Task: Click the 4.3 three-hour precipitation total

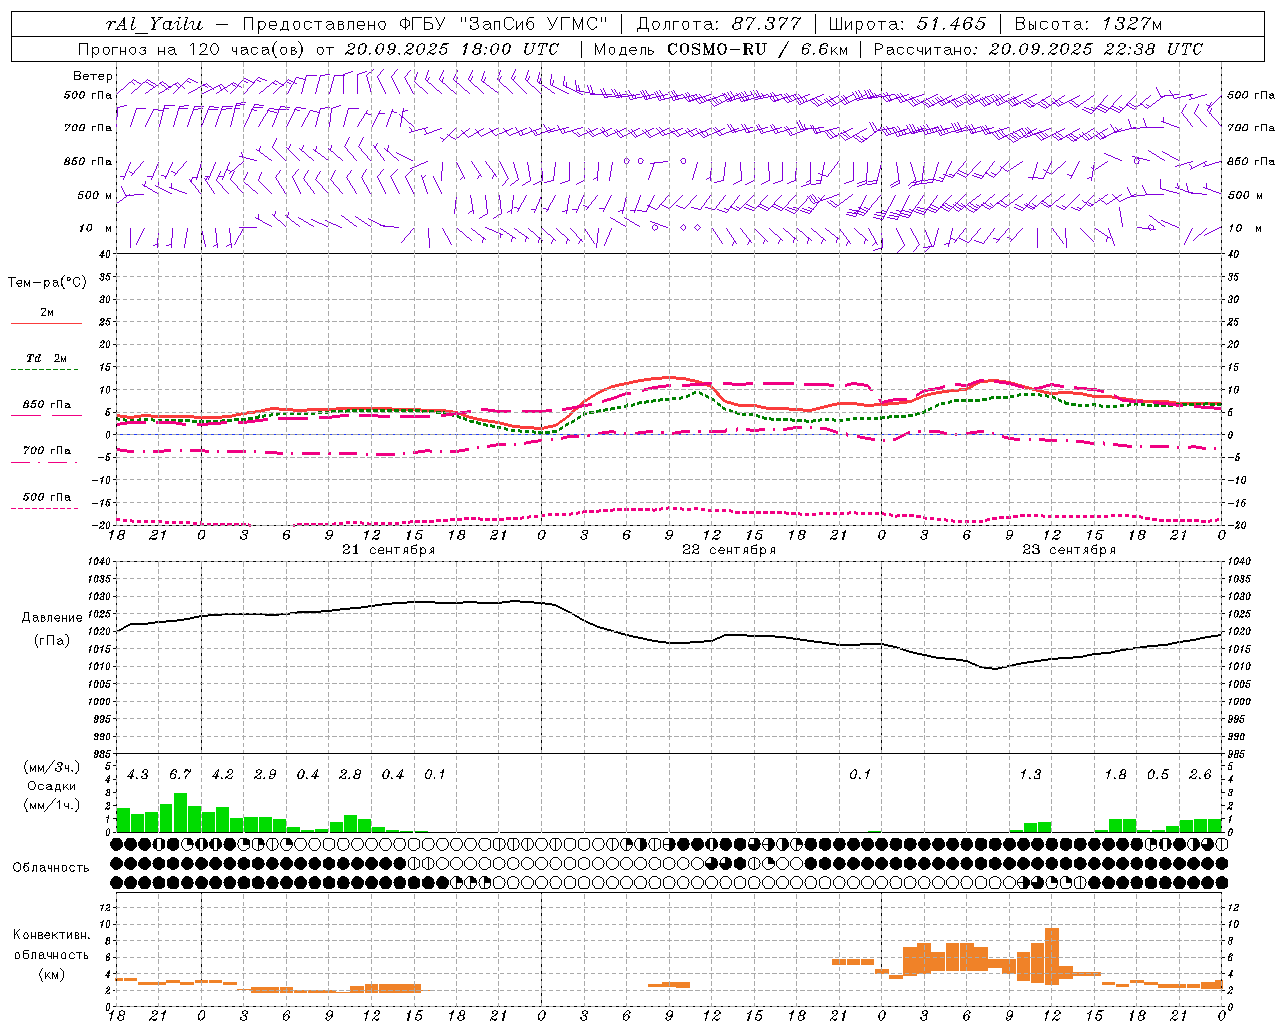Action: click(x=138, y=774)
